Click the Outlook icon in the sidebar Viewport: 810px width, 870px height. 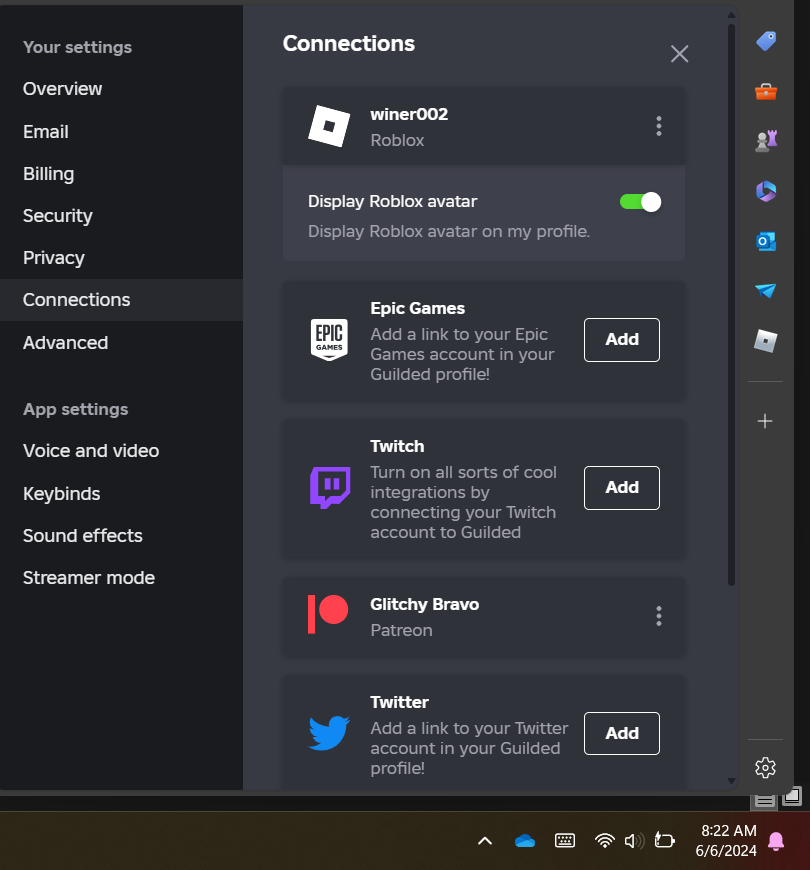tap(766, 241)
